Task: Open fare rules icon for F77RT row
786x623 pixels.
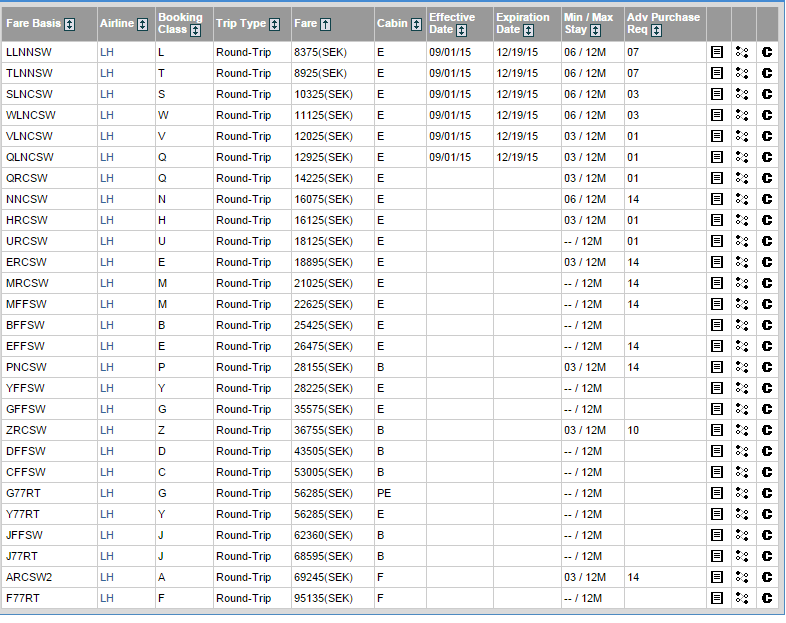Action: [716, 598]
